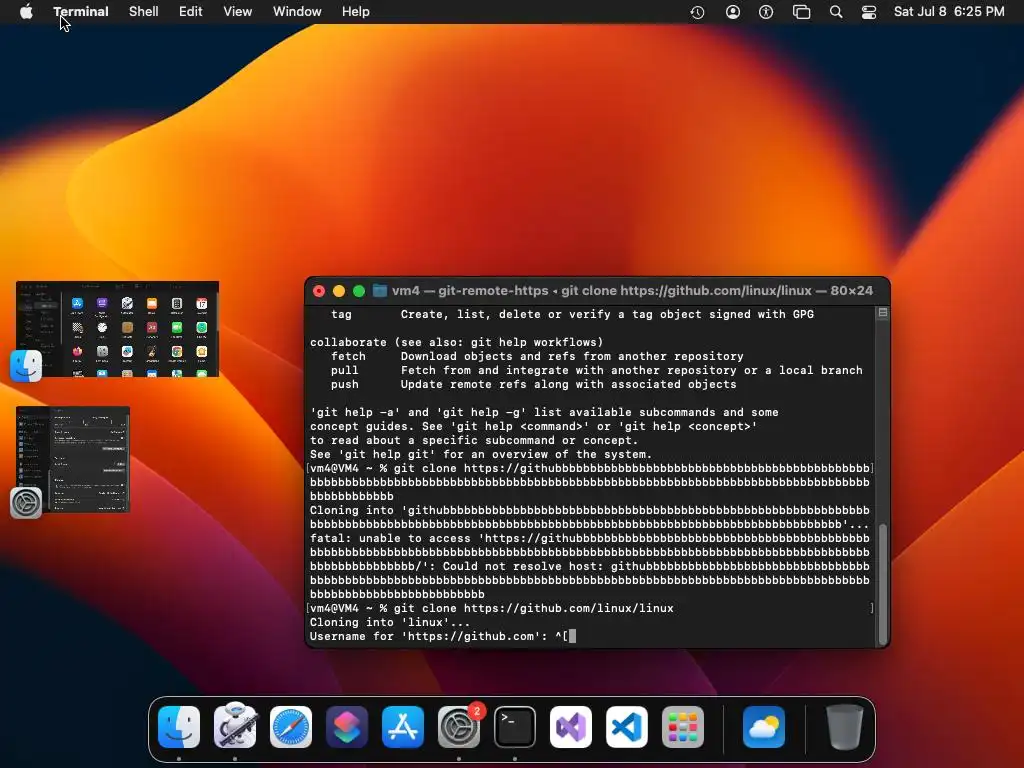Click the Username for 'https://github.com' prompt line
1024x768 pixels.
(443, 636)
